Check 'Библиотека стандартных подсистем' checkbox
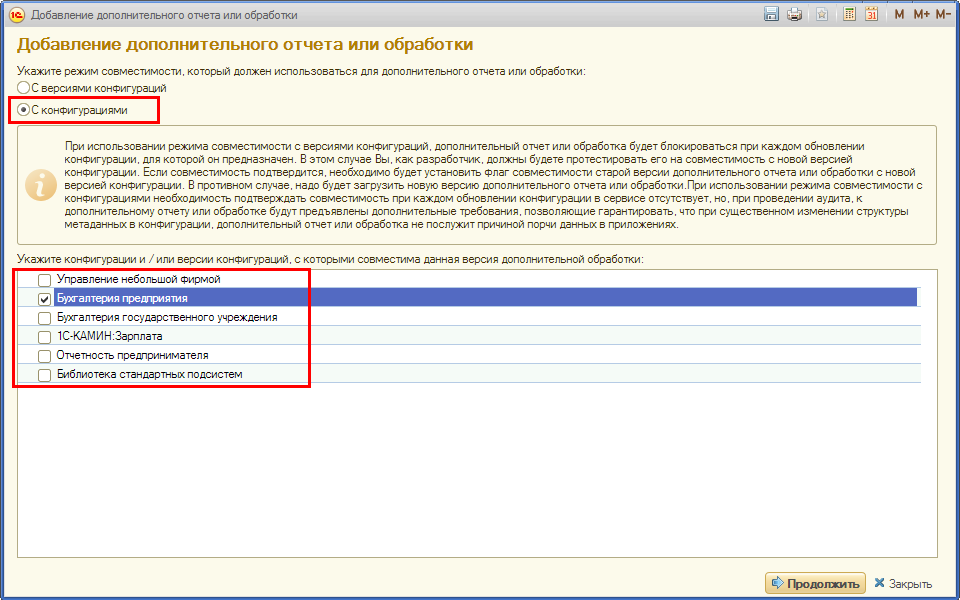 click(44, 375)
